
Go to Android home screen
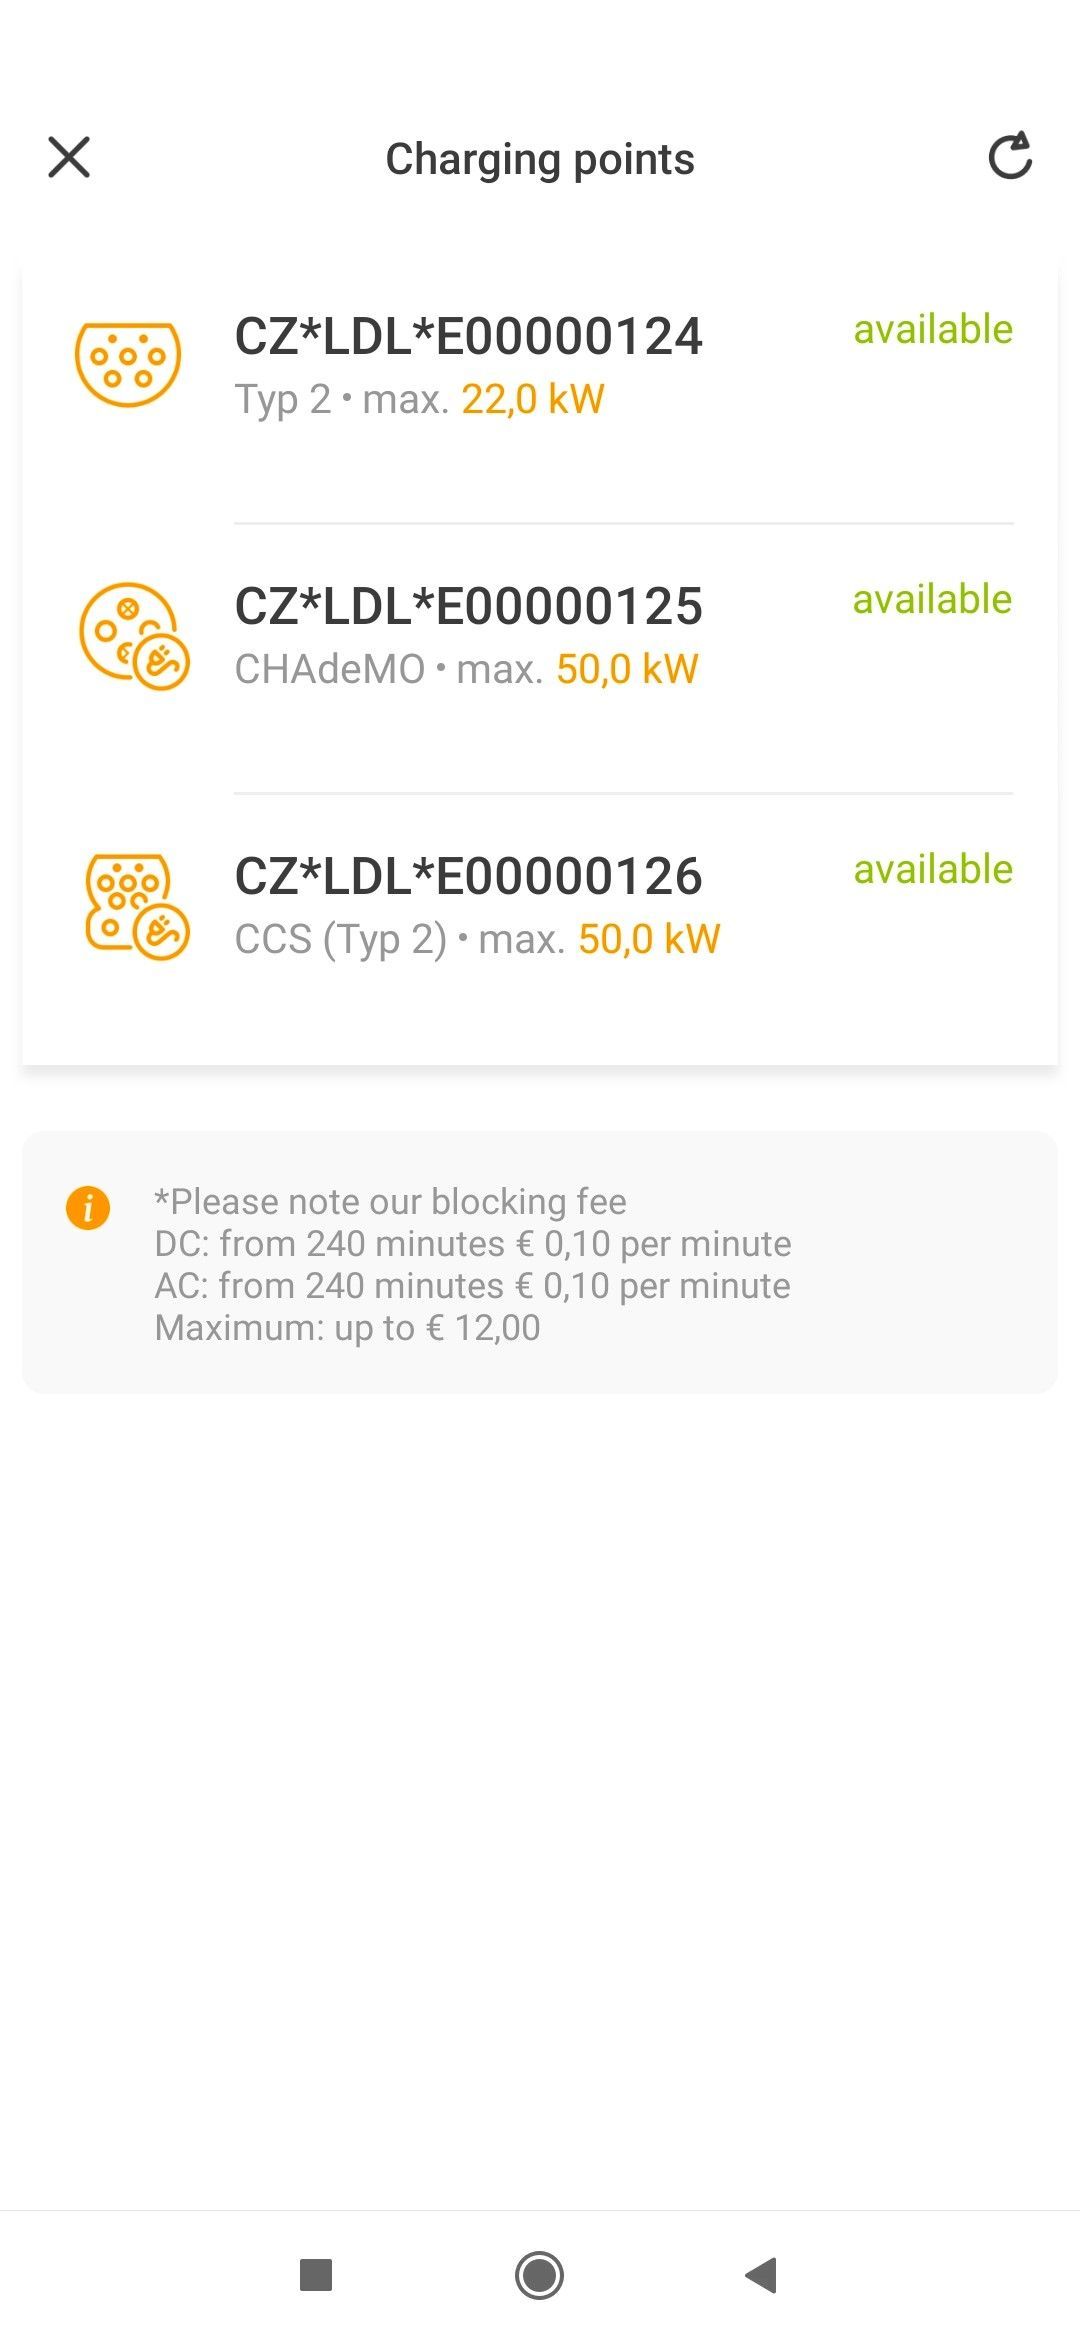540,2275
